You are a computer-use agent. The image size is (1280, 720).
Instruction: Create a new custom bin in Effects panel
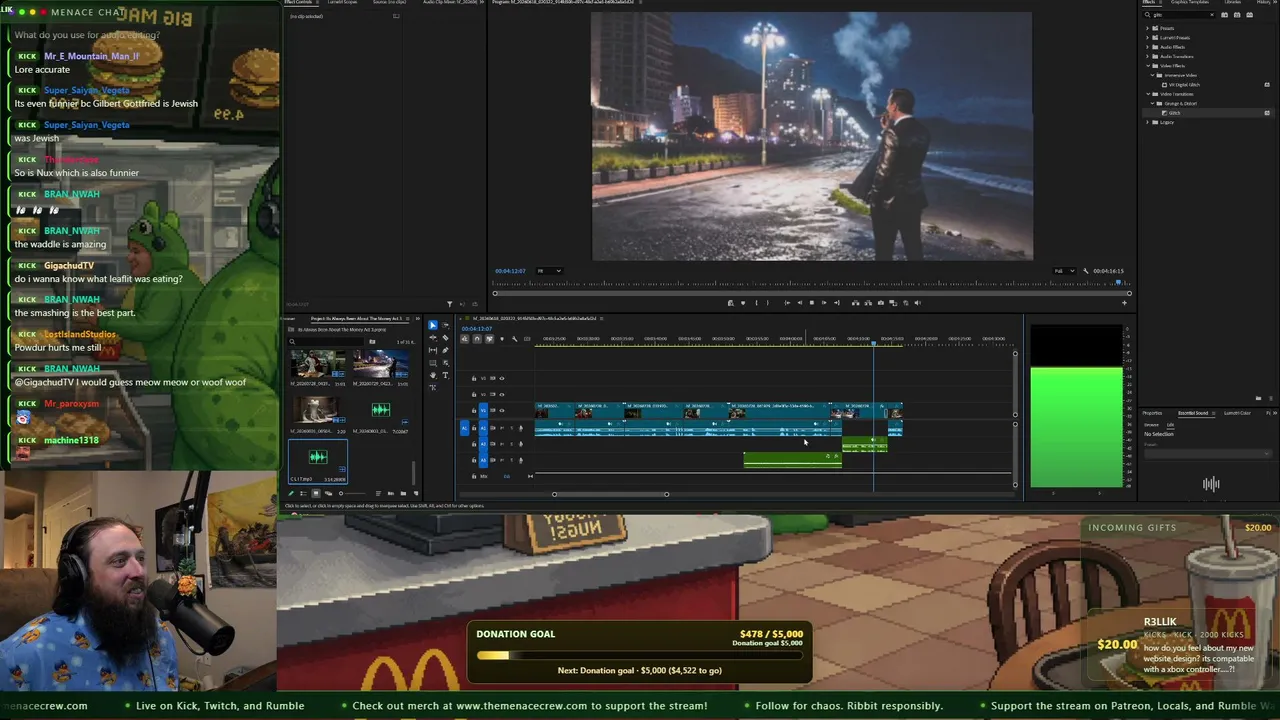1258,398
